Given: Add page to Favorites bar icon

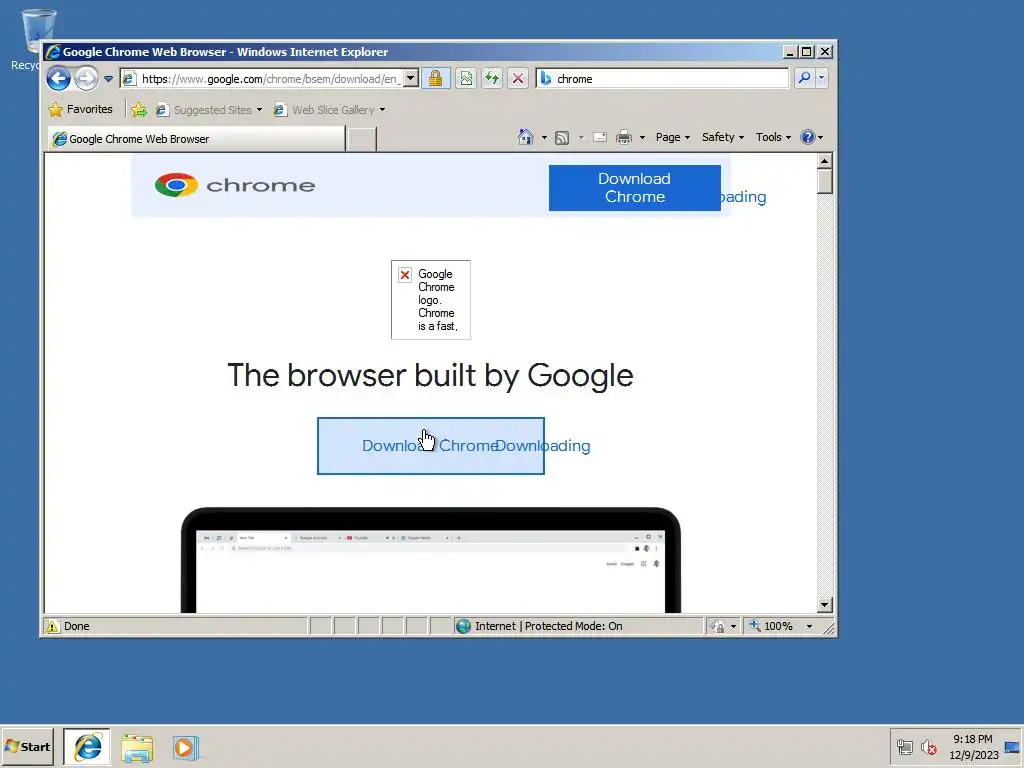Looking at the screenshot, I should (x=138, y=110).
